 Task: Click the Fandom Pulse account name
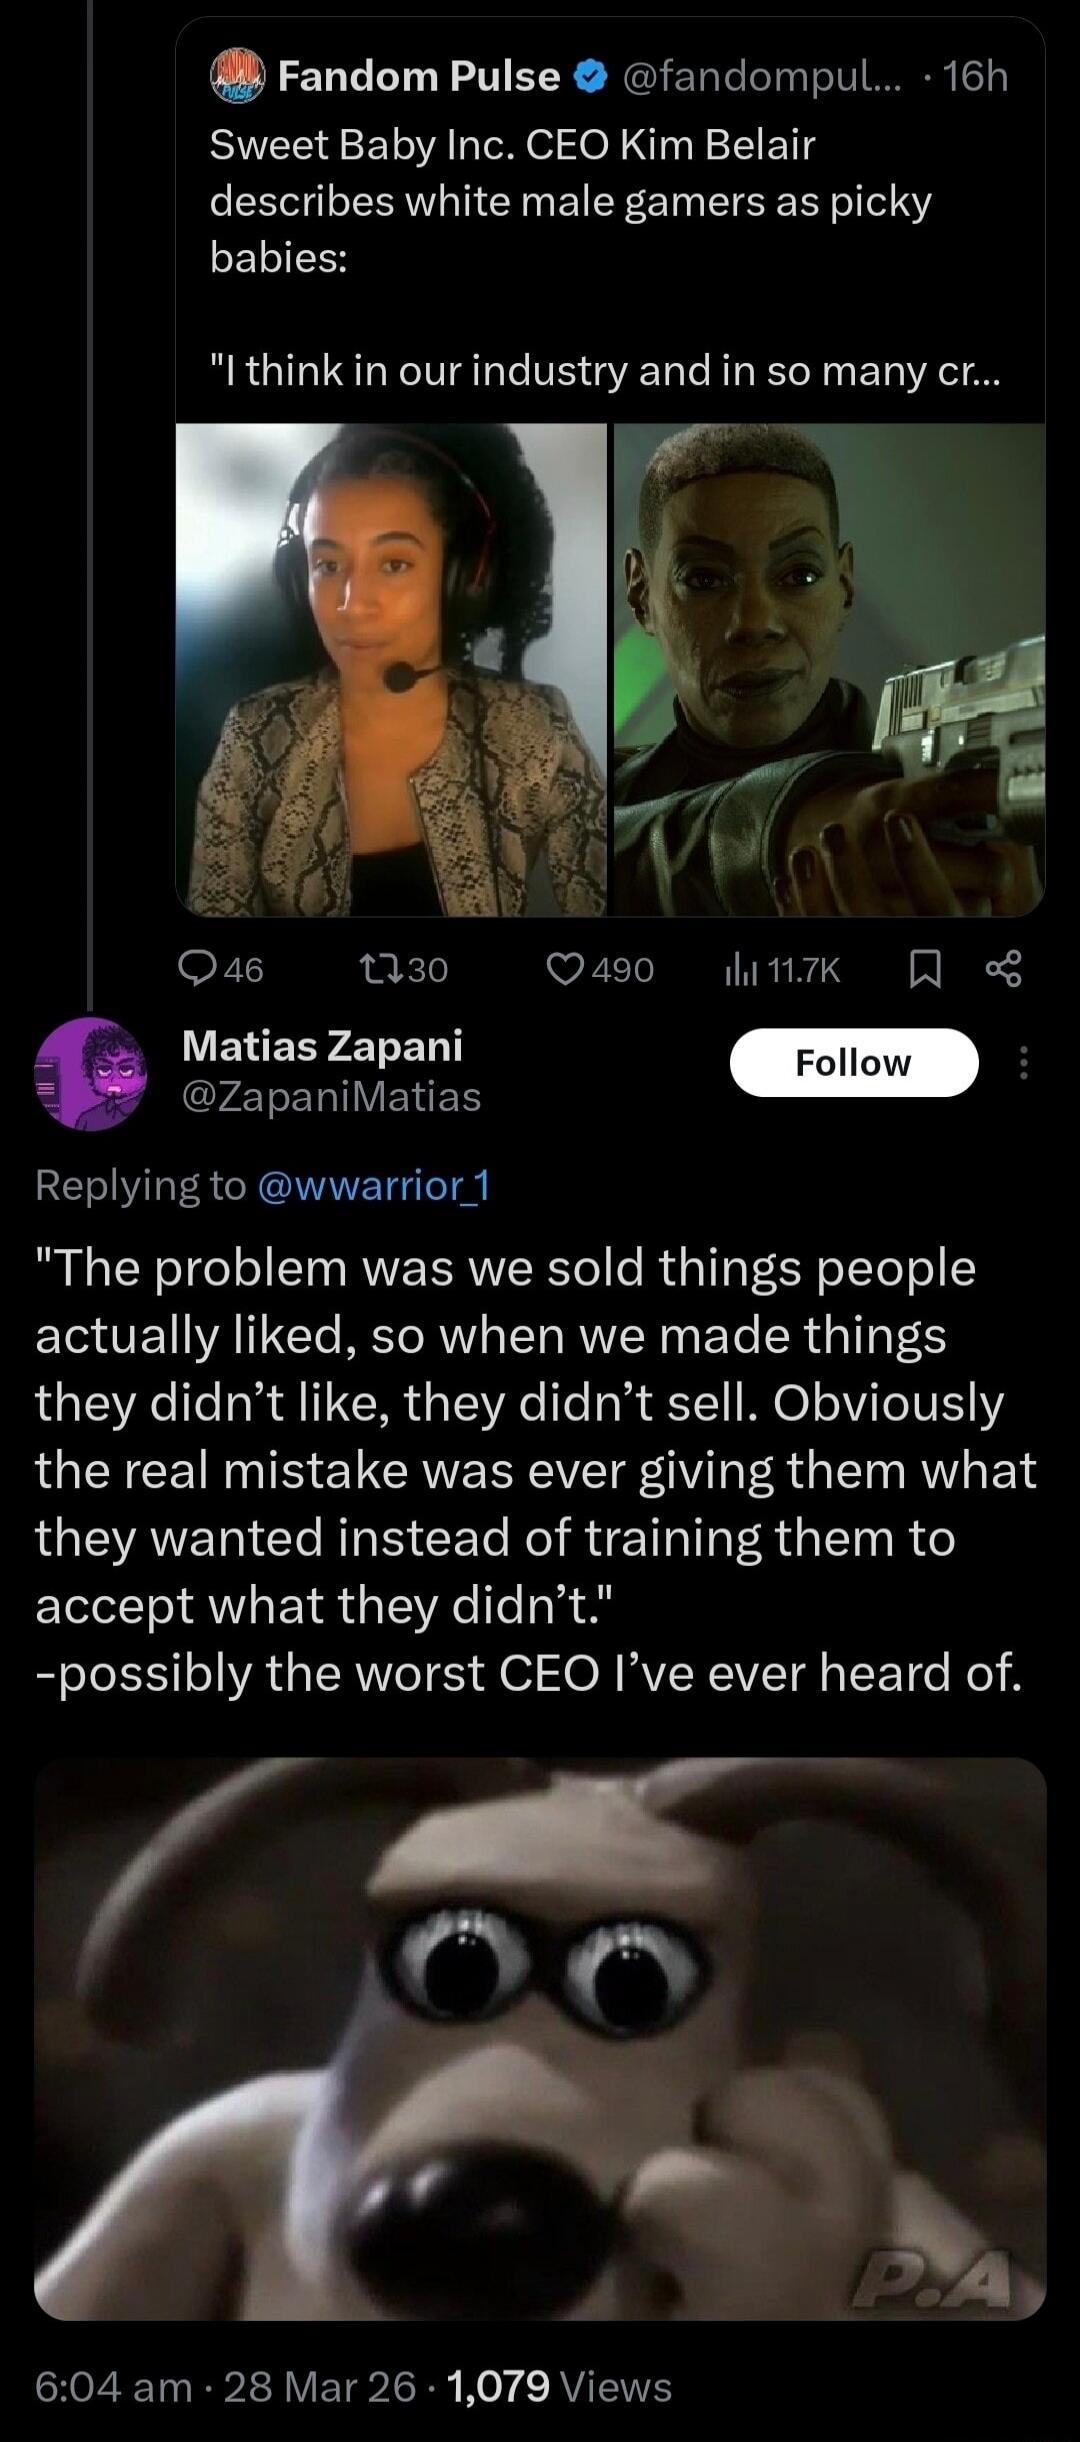point(419,77)
